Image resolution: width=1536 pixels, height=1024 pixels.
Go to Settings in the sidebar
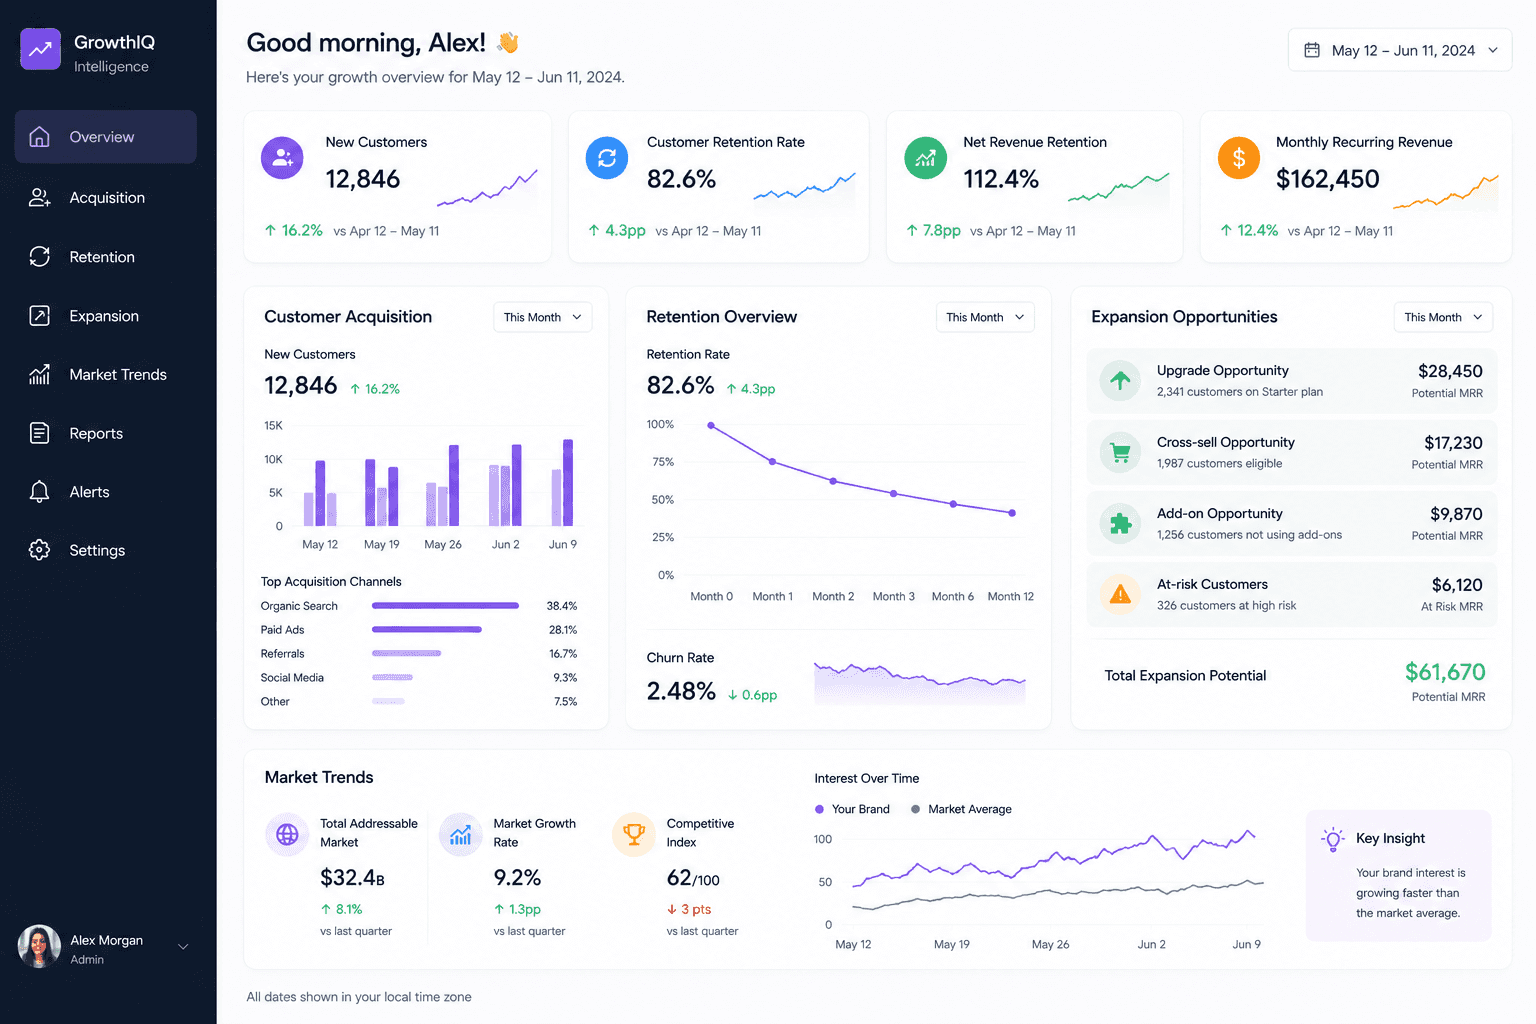106,550
